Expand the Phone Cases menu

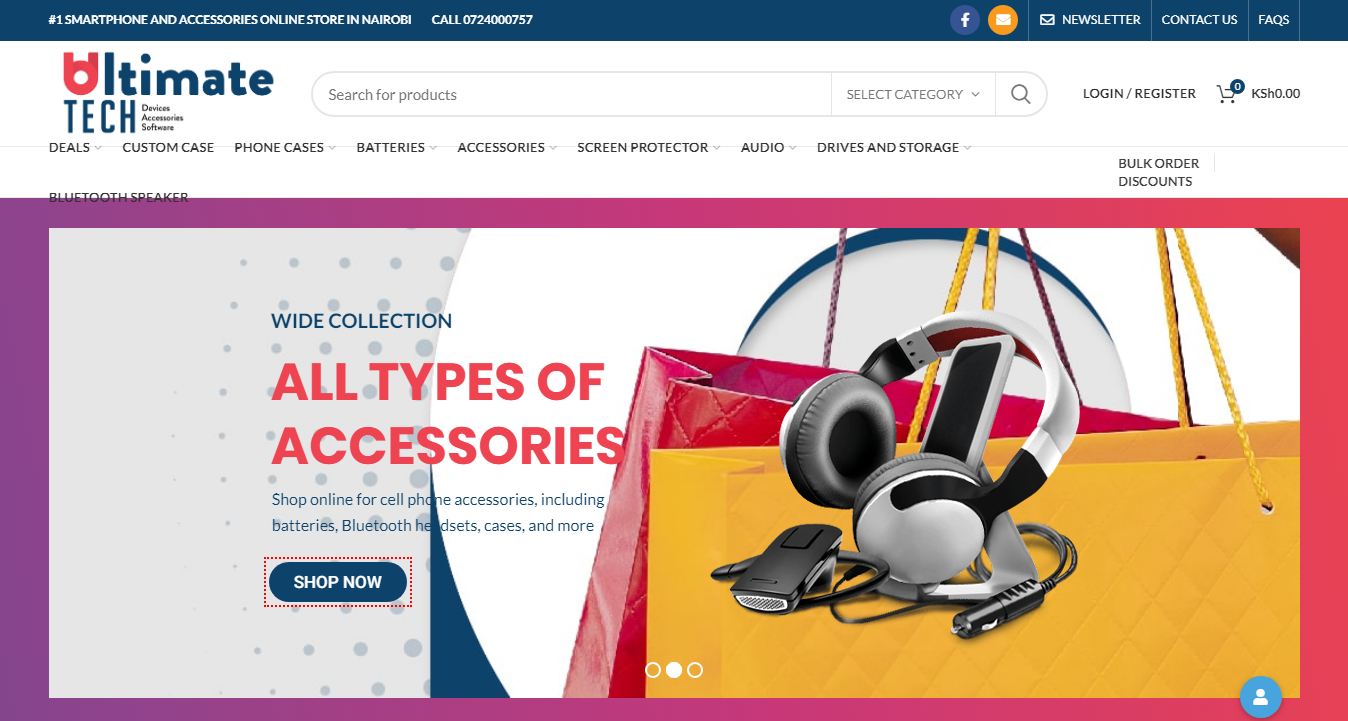click(x=285, y=147)
